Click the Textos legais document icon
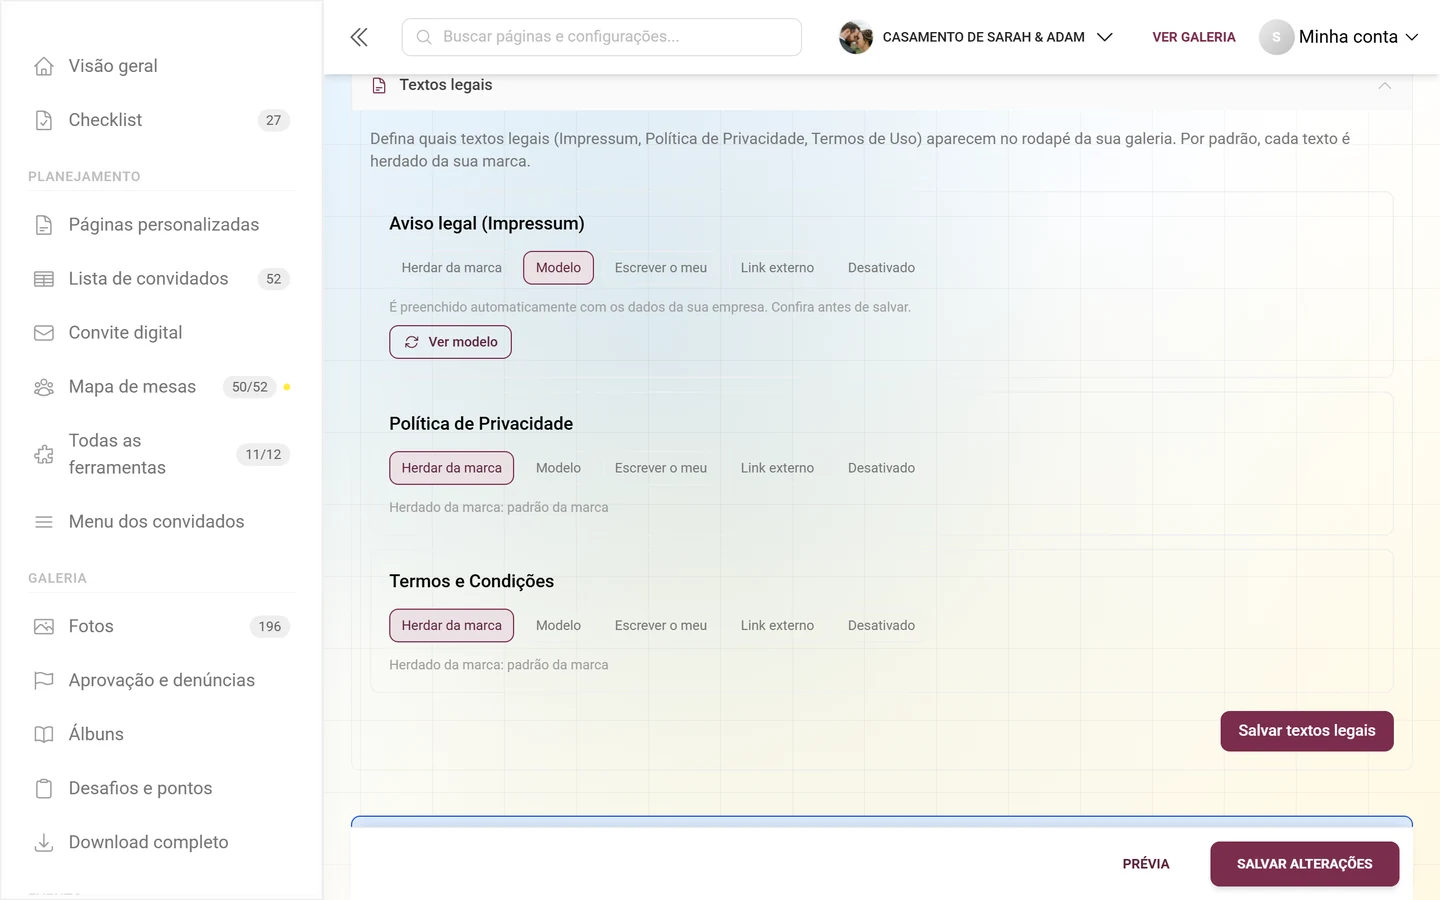1440x900 pixels. [x=379, y=86]
